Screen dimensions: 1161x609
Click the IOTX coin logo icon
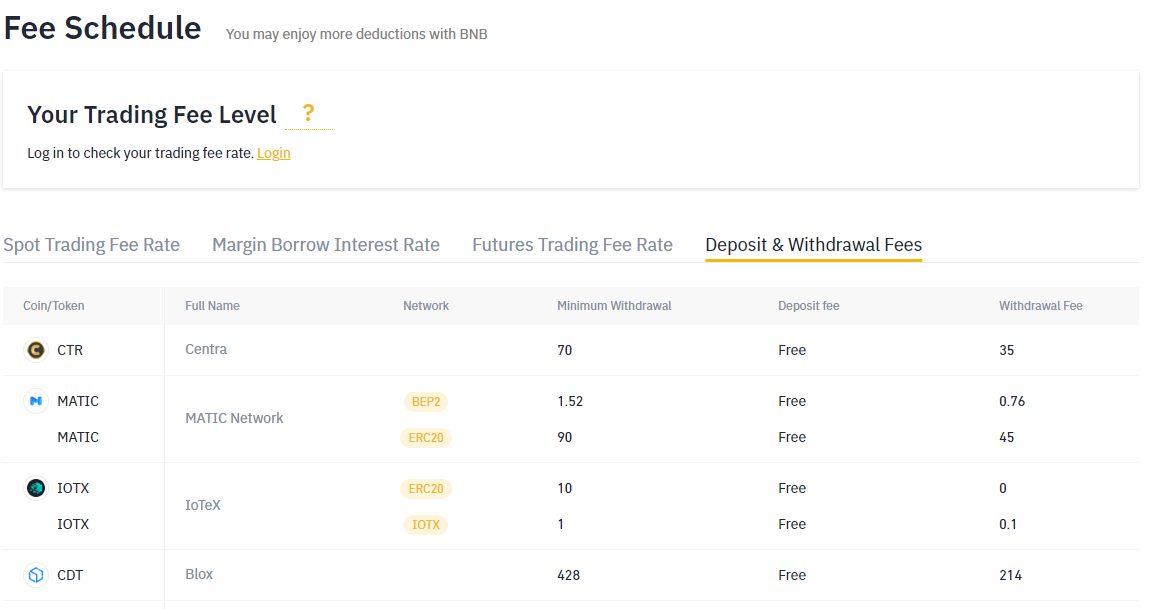tap(36, 488)
